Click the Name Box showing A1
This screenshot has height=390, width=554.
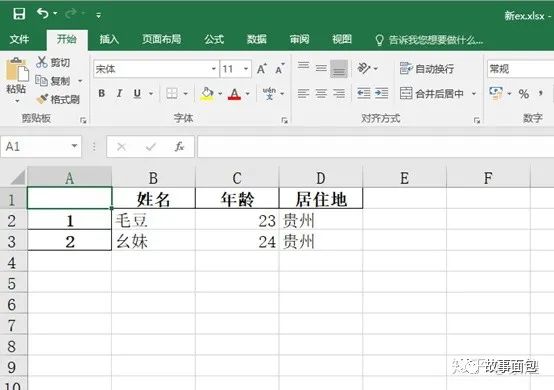point(41,146)
